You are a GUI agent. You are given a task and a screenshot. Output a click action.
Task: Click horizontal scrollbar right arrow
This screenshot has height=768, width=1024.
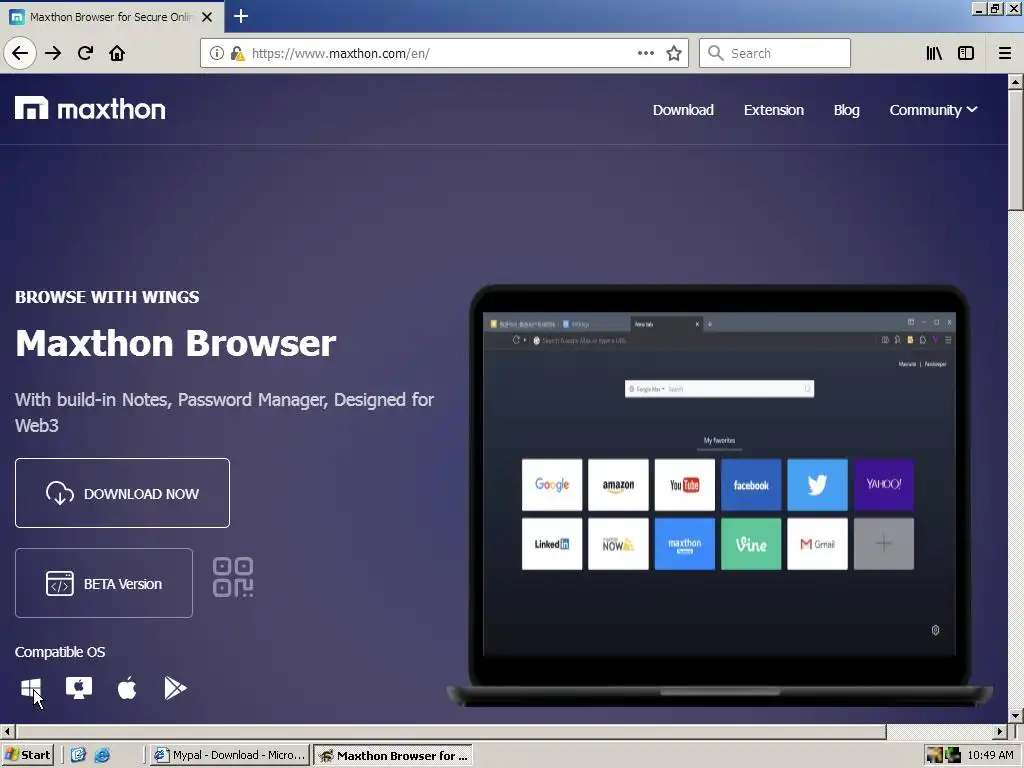[x=1000, y=731]
